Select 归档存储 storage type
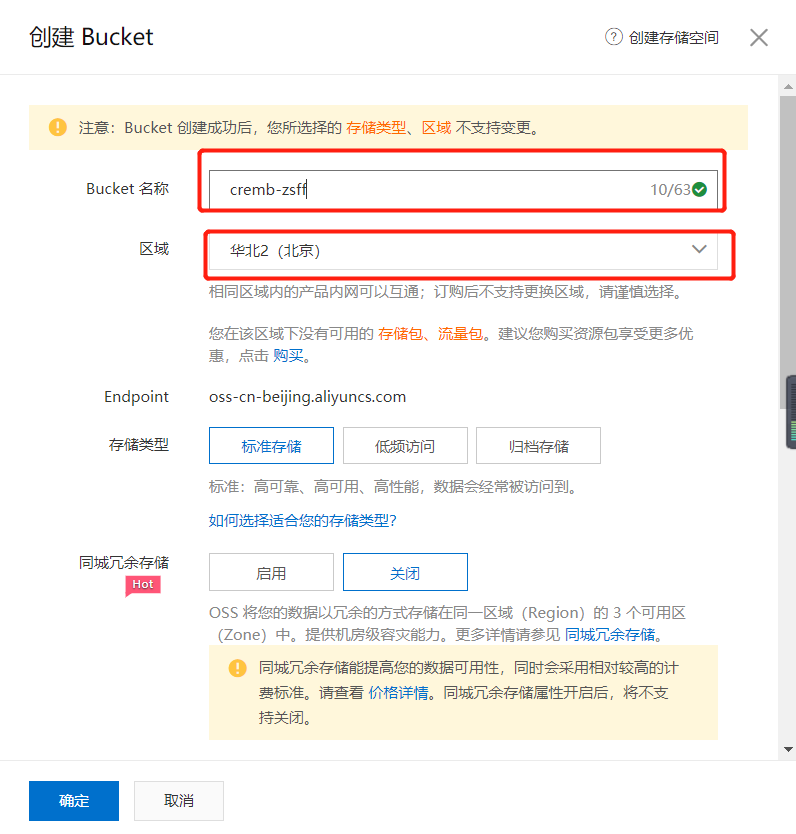 (538, 446)
